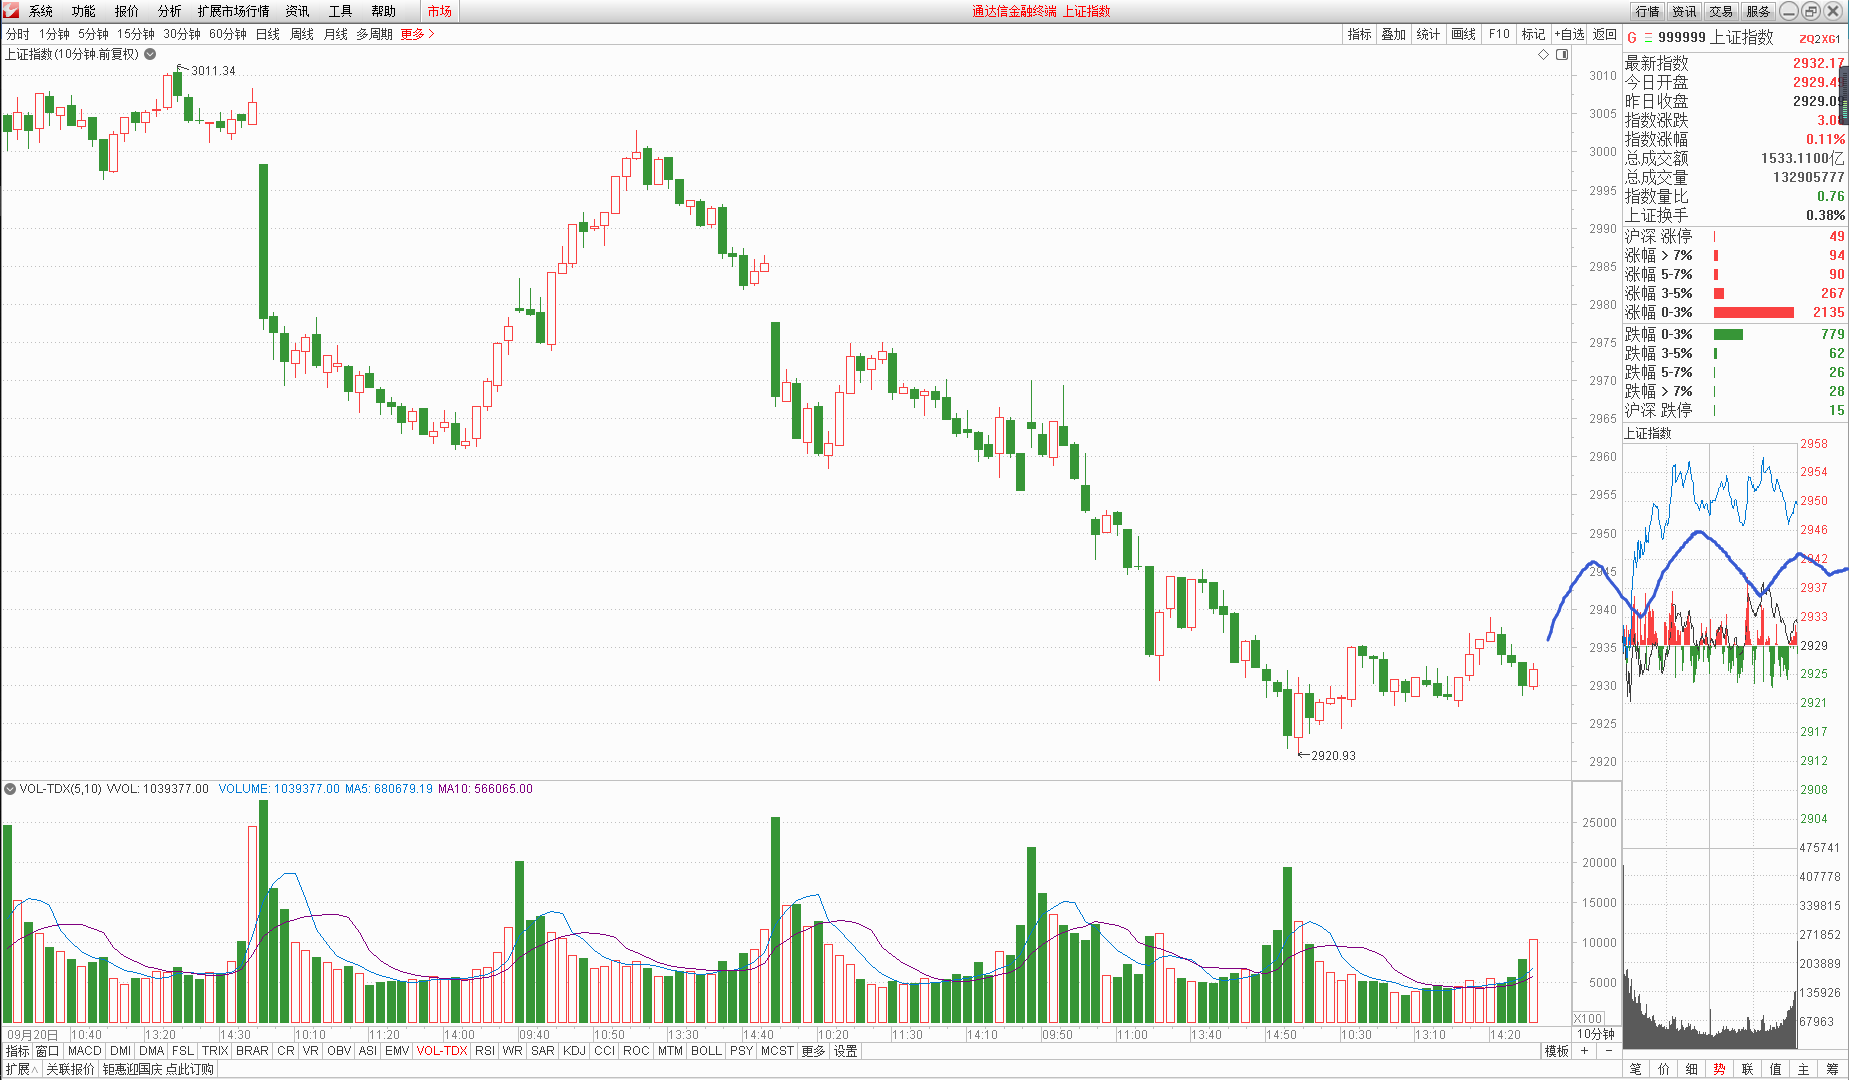
Task: Select the 势 tab in bottom right
Action: click(x=1719, y=1069)
